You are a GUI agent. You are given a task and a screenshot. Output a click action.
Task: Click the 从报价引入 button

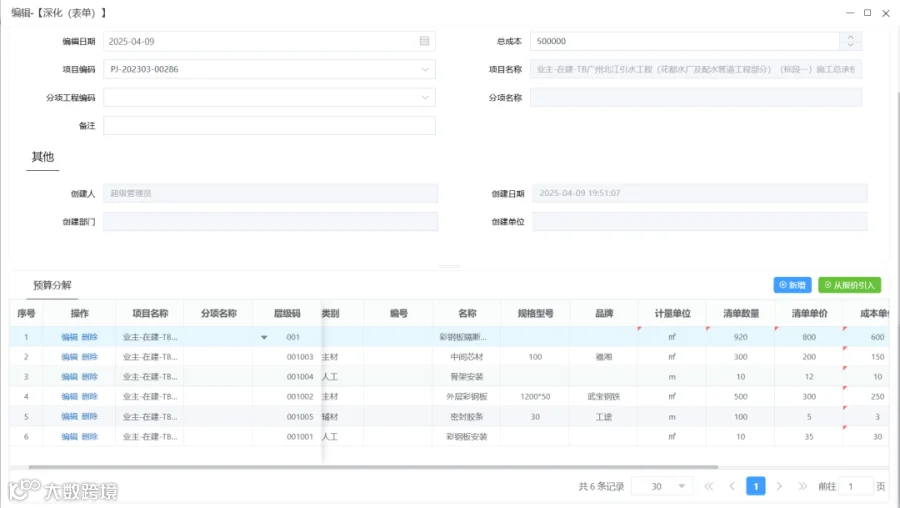(x=849, y=285)
